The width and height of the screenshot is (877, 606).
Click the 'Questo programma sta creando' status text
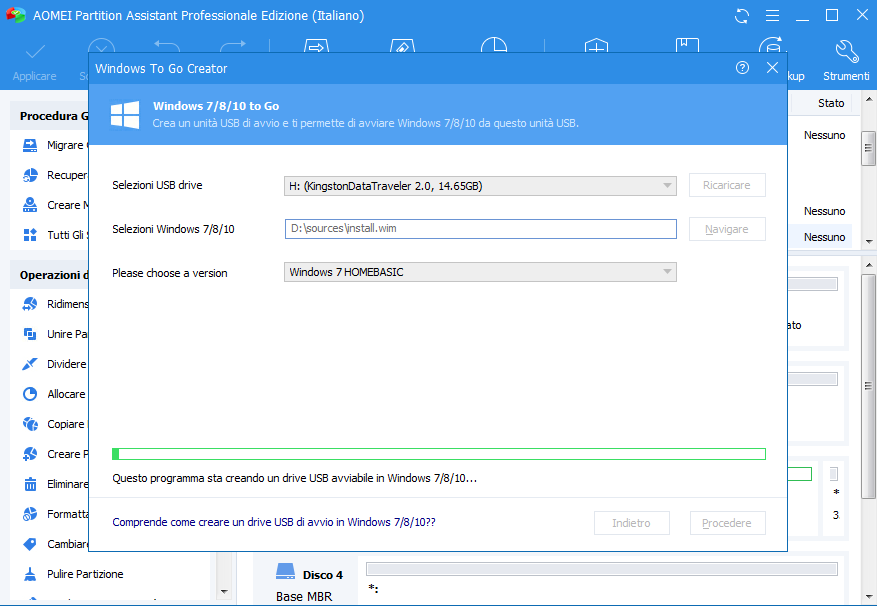(294, 478)
